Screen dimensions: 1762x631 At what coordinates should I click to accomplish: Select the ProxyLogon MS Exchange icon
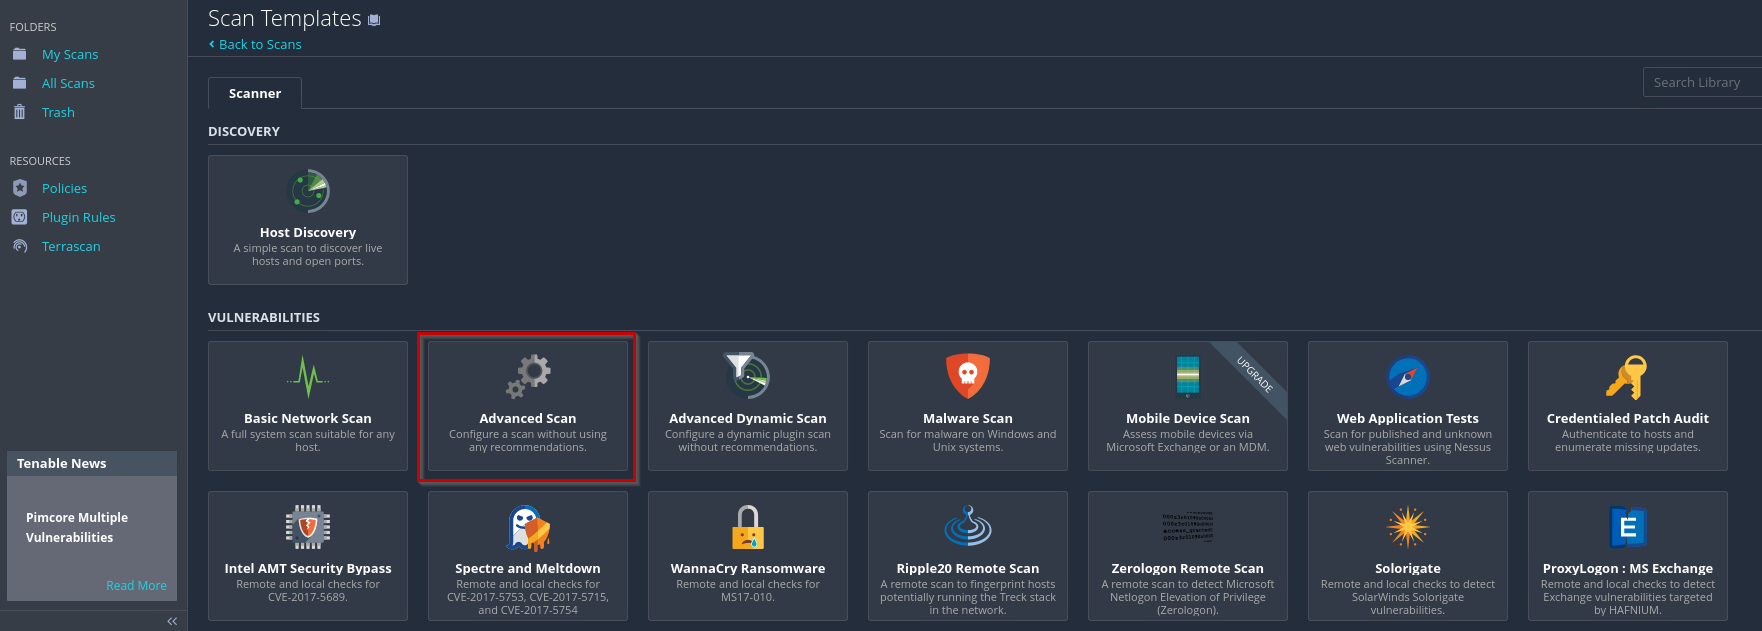pos(1627,527)
